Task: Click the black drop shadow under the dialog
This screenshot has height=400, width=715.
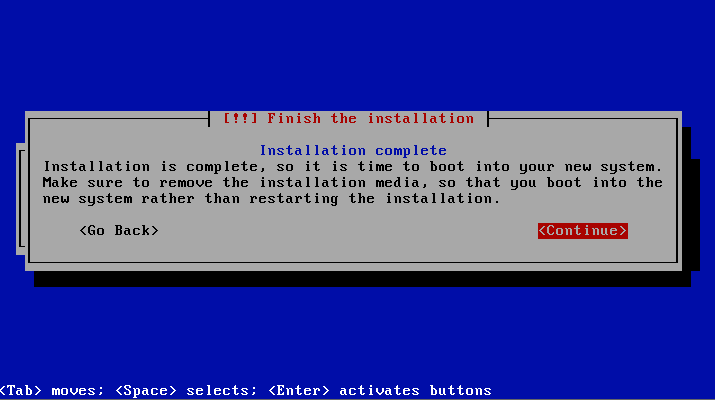Action: pos(363,279)
